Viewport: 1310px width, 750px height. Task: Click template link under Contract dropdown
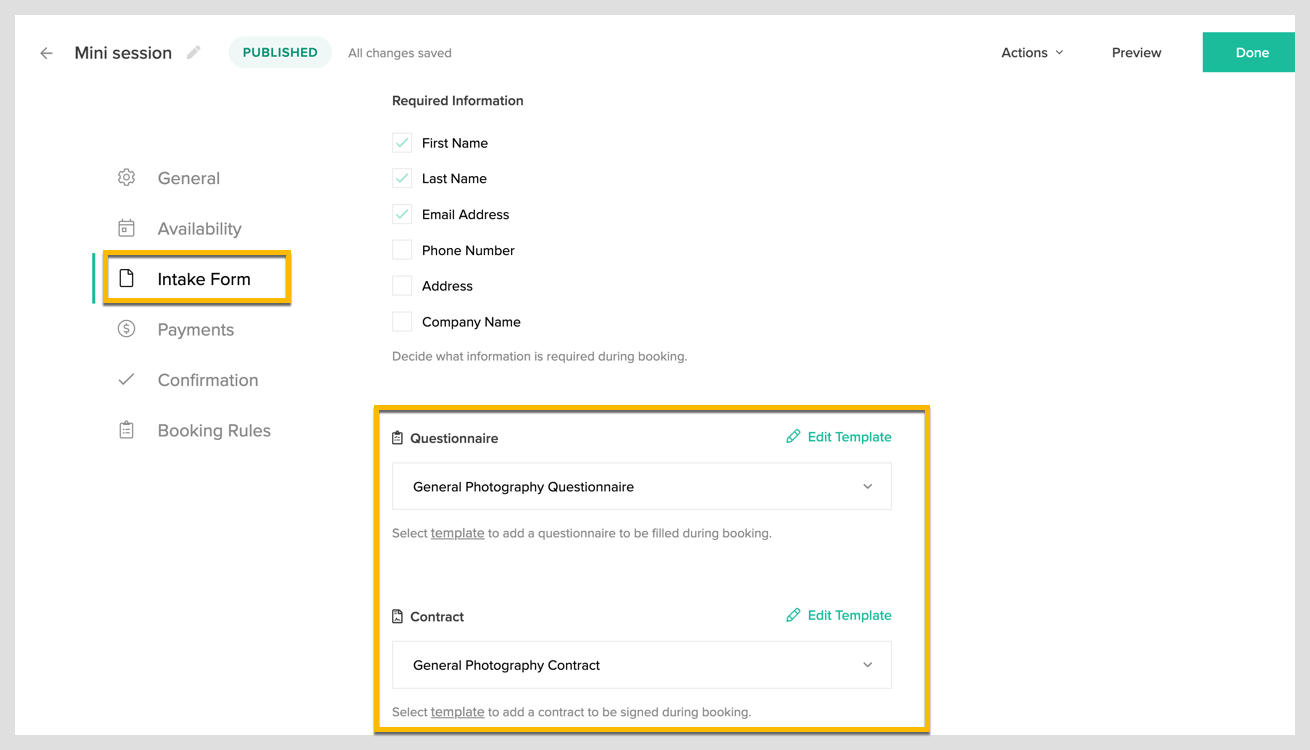pyautogui.click(x=457, y=712)
